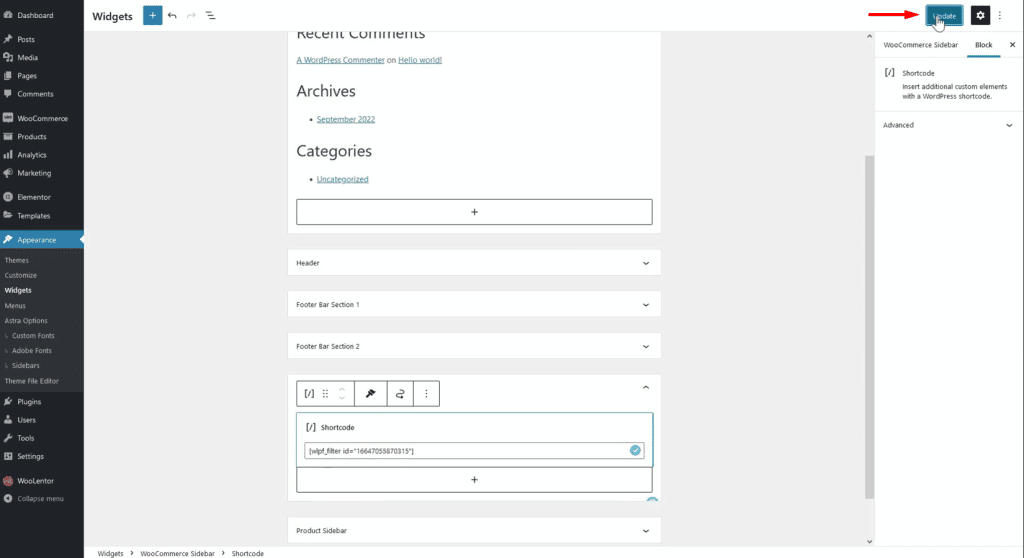Click the shortcode text input field
The height and width of the screenshot is (558, 1024).
tap(465, 451)
